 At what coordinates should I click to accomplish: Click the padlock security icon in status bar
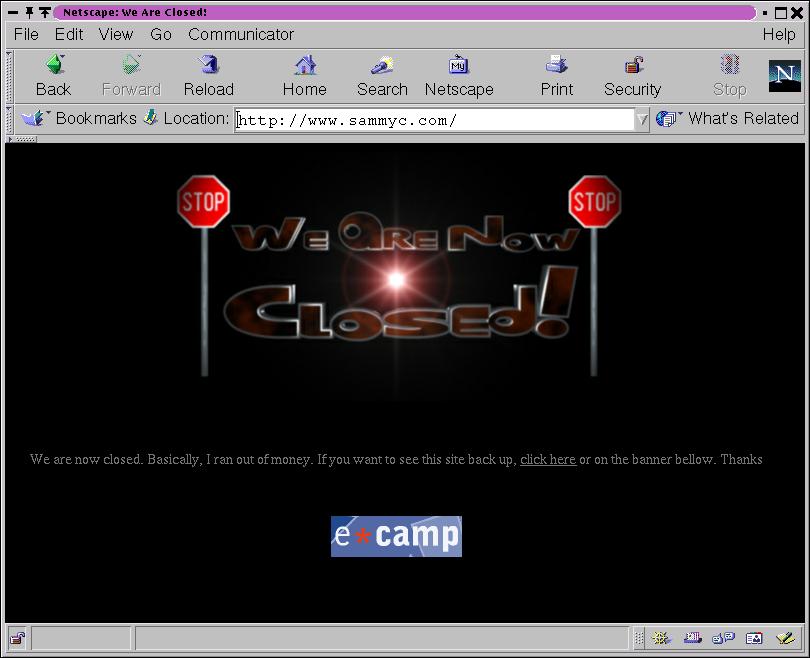pos(17,638)
